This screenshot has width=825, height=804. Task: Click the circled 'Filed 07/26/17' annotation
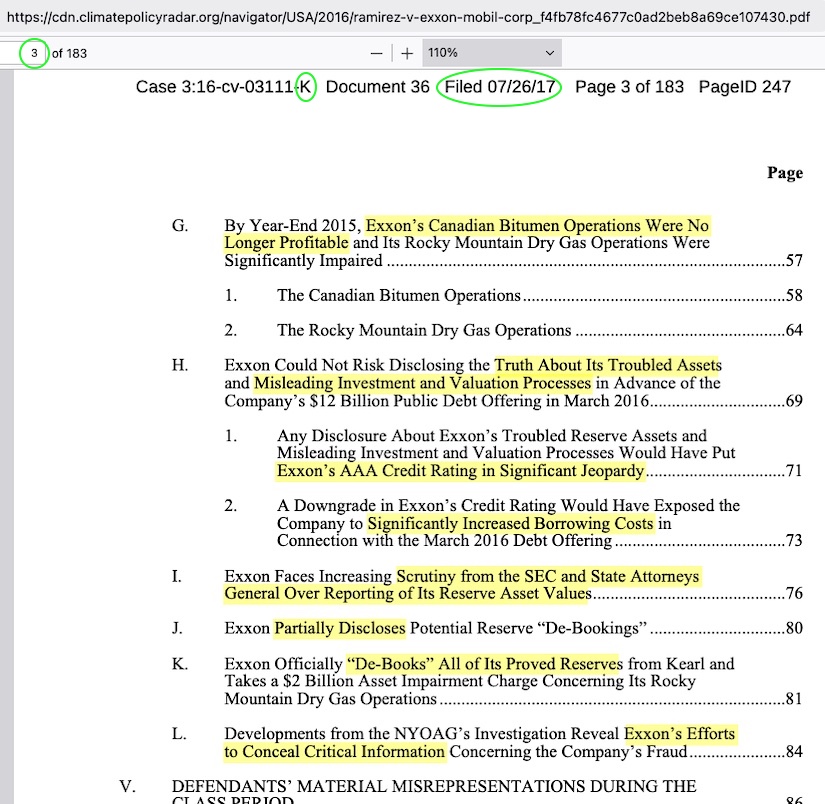click(499, 87)
